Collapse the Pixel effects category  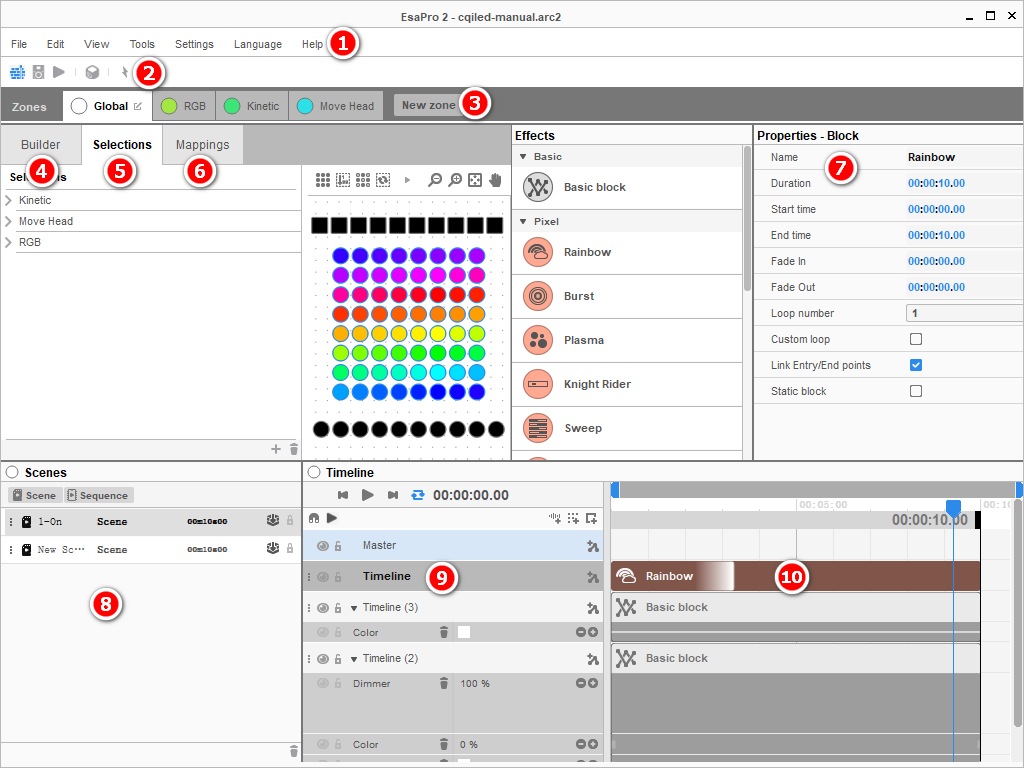tap(522, 221)
